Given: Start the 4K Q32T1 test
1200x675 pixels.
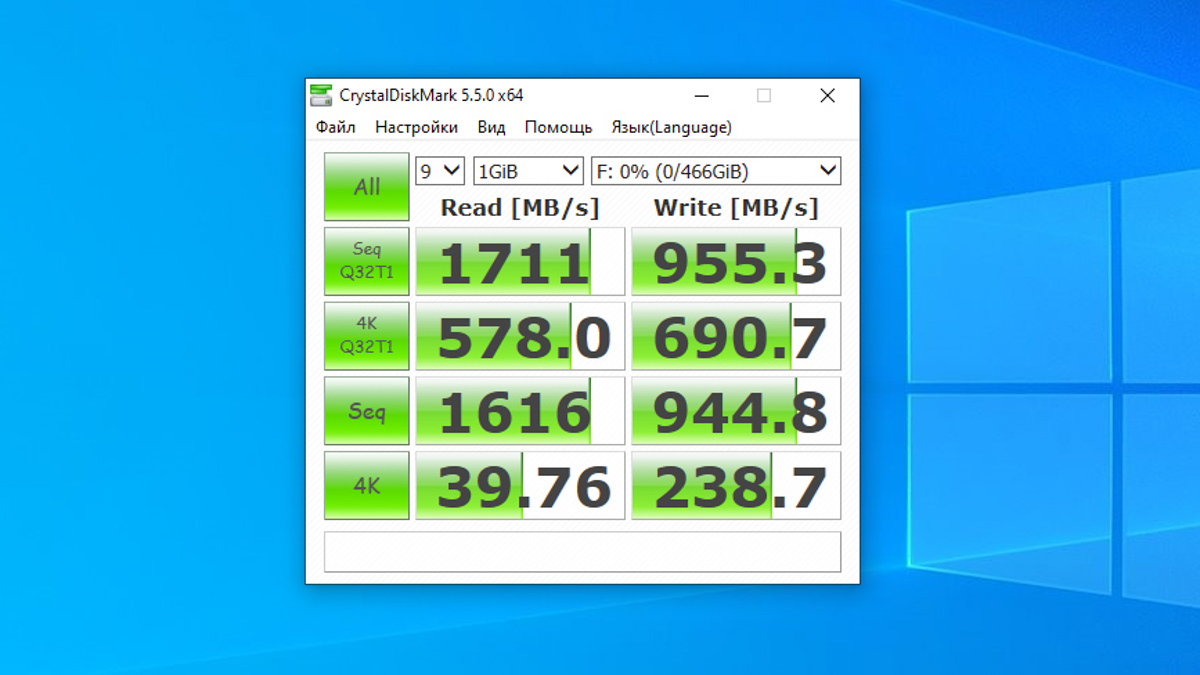Looking at the screenshot, I should 367,336.
